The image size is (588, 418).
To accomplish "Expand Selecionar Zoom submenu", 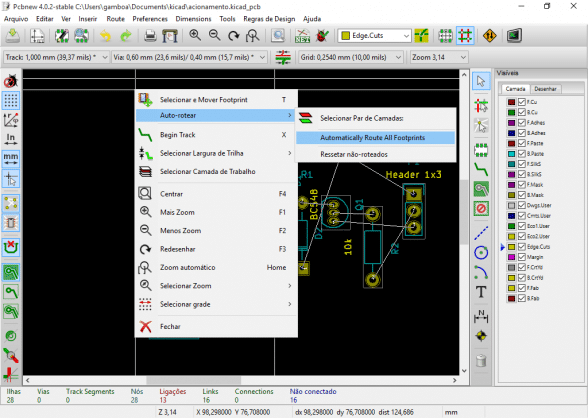I will coord(216,286).
